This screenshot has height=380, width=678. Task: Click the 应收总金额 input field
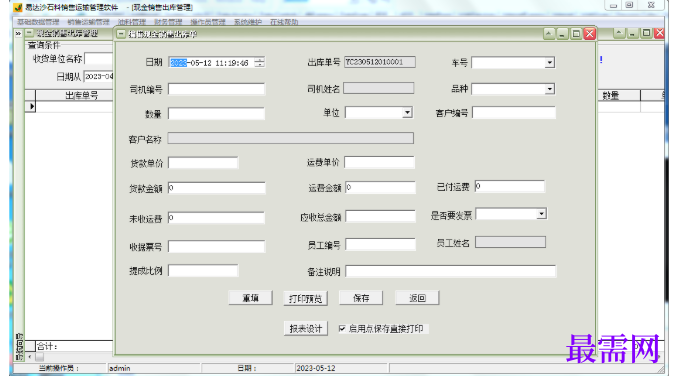click(x=381, y=216)
